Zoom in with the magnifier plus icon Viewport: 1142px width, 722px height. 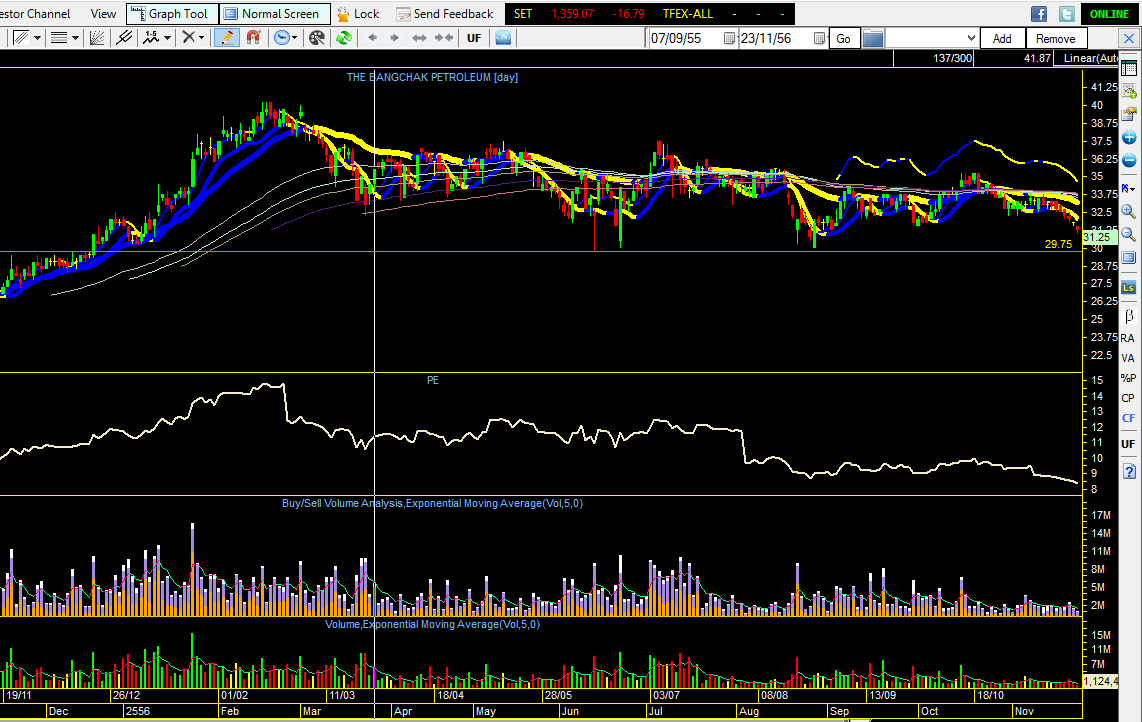1129,211
